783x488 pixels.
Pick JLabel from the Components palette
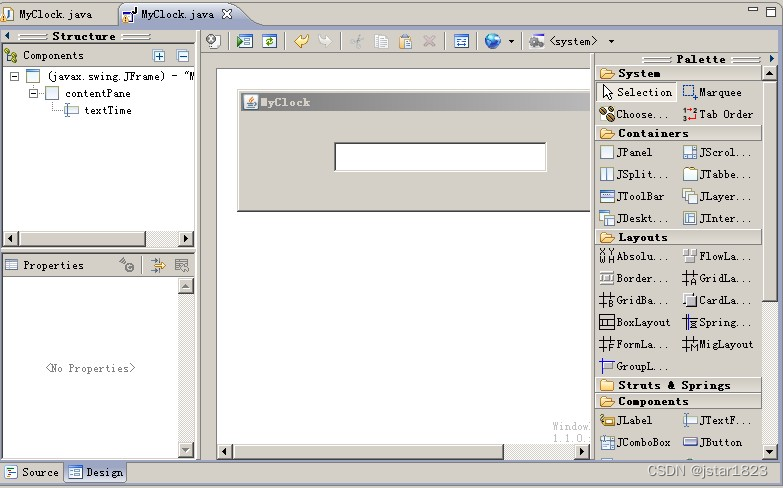[626, 420]
